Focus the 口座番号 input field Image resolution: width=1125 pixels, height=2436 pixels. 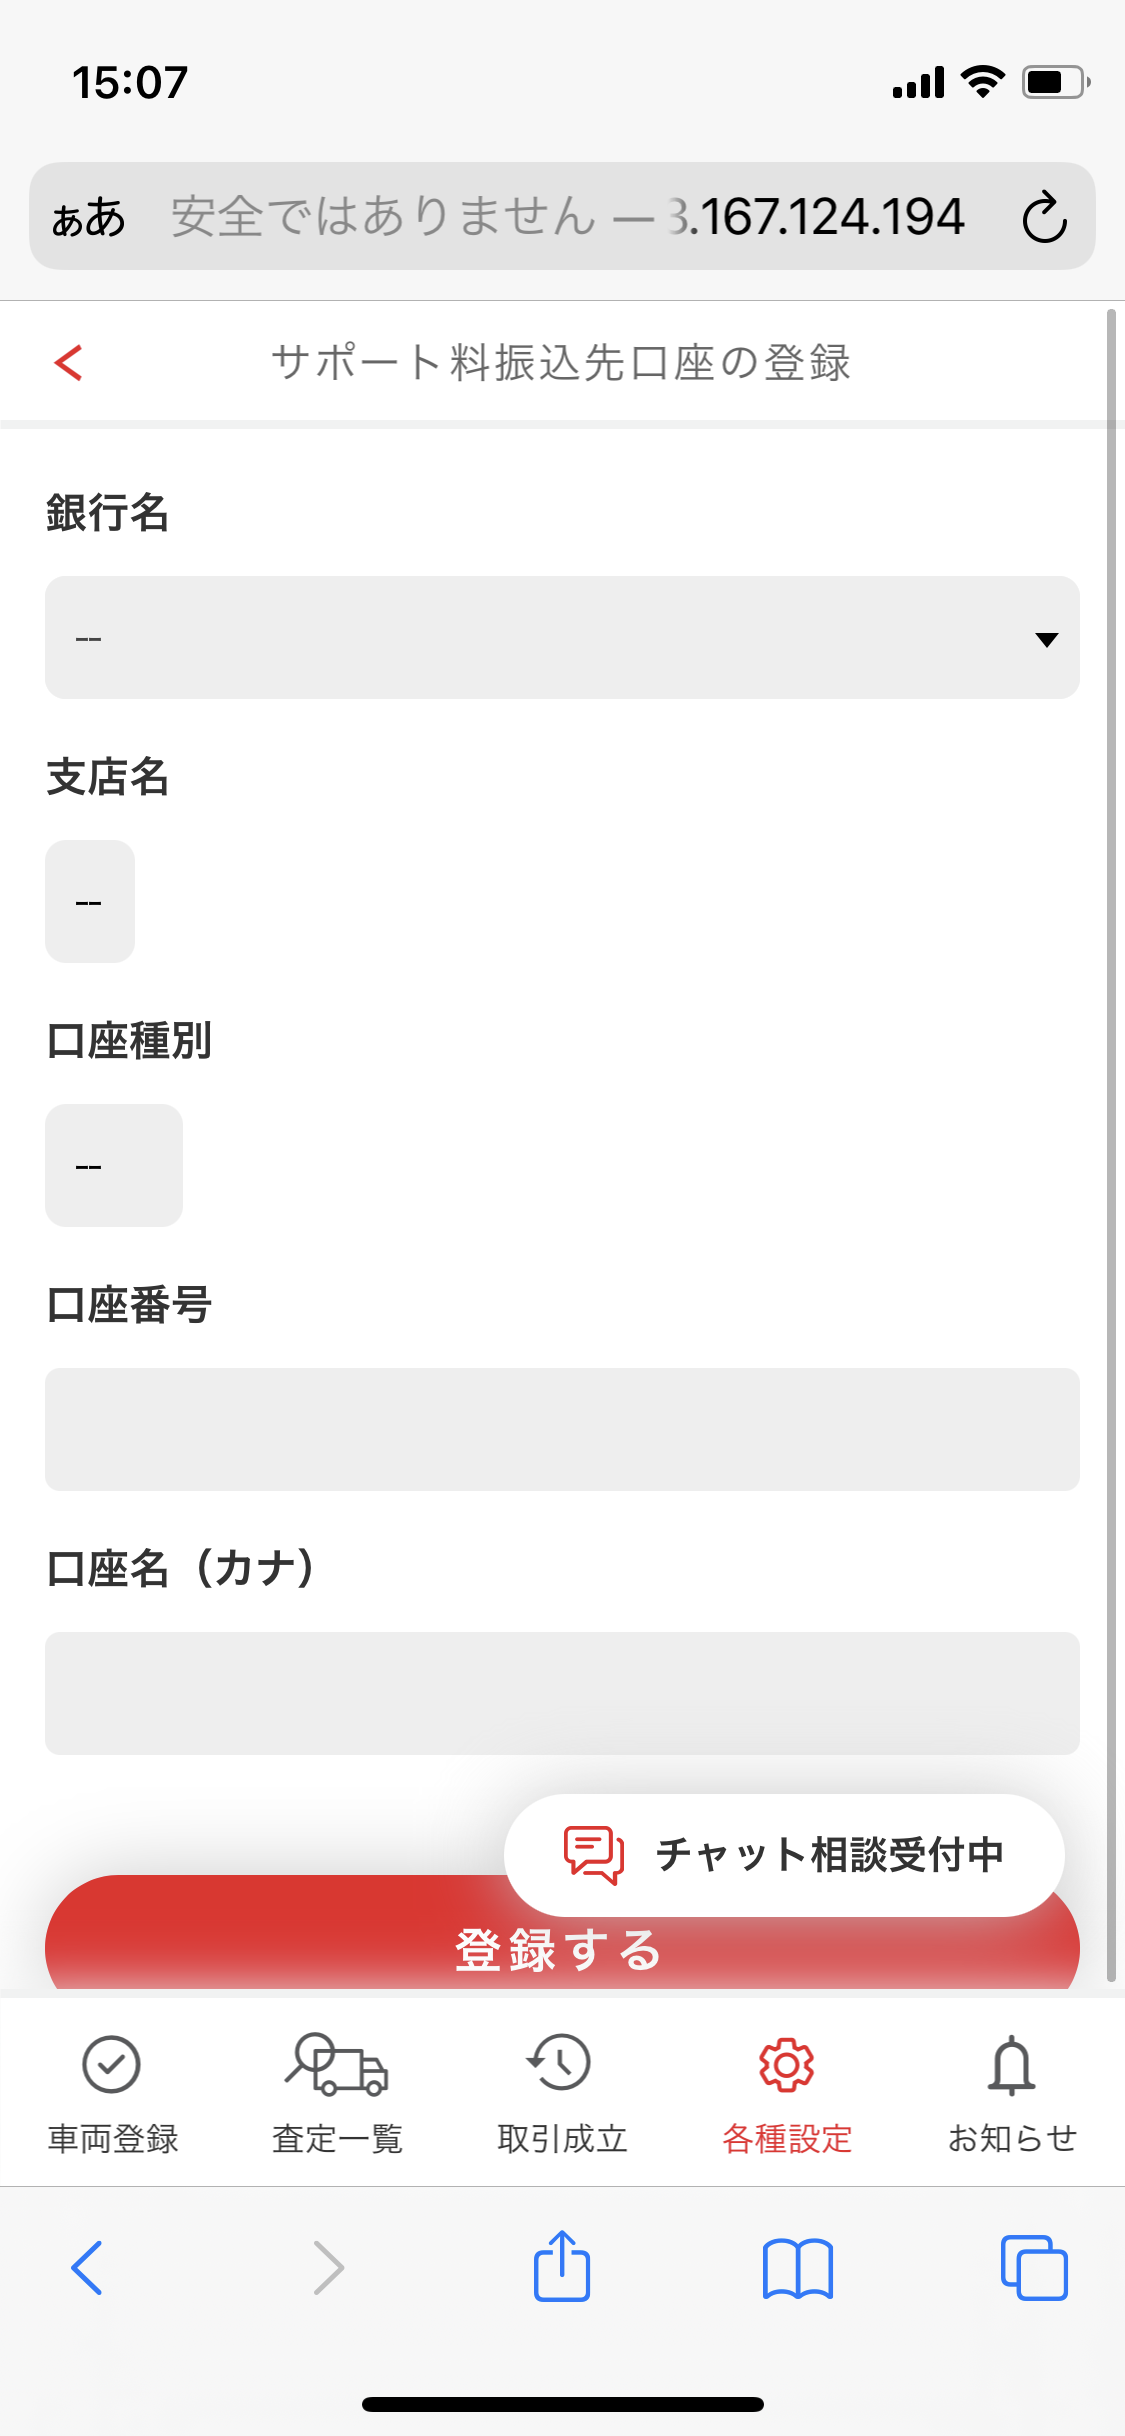[x=562, y=1429]
